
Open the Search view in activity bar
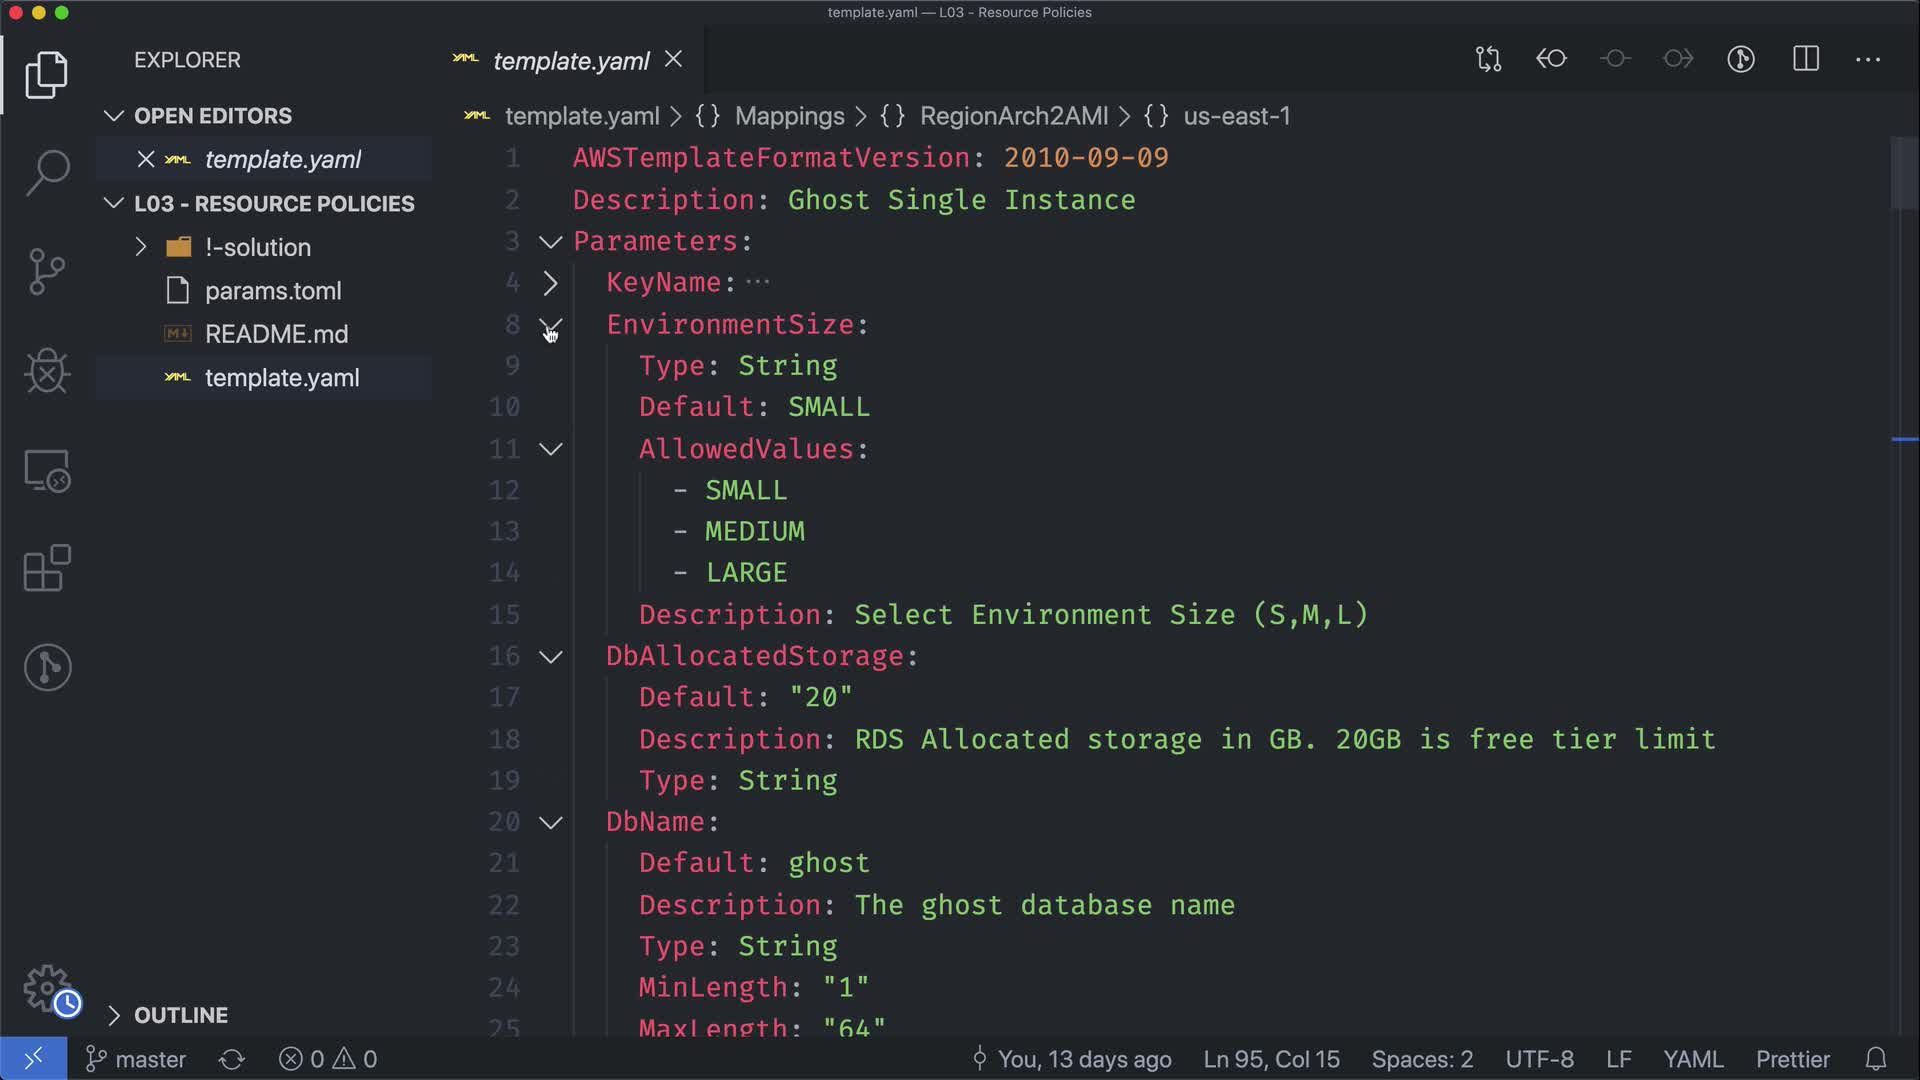47,173
